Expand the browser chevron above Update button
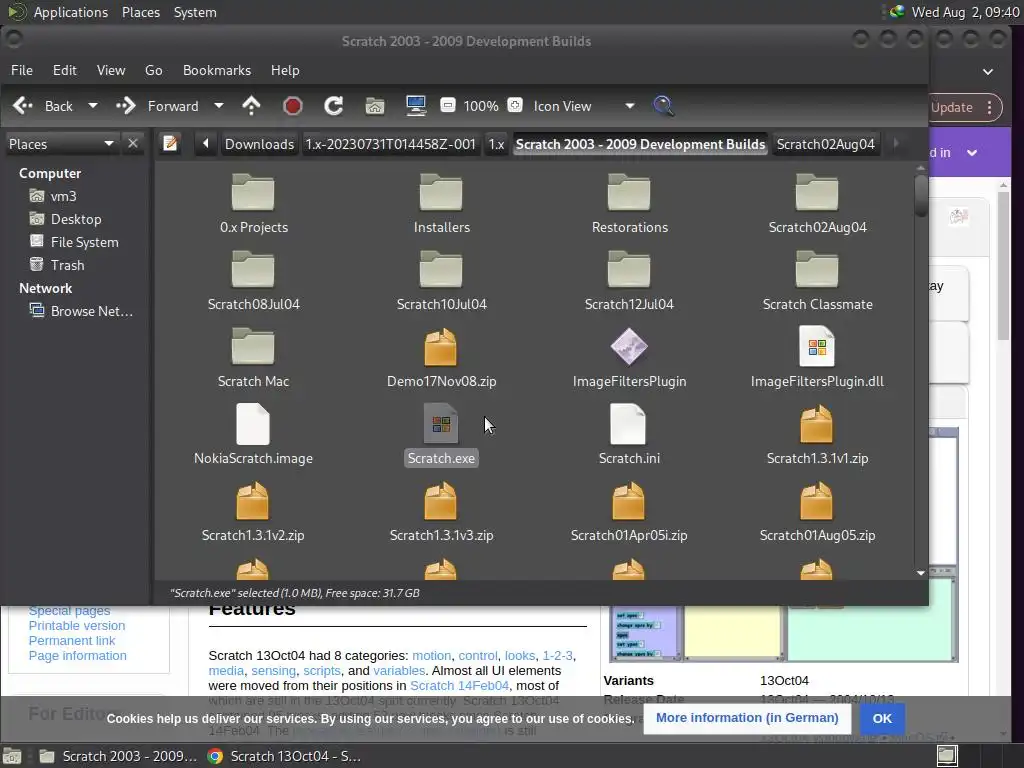This screenshot has width=1024, height=768. click(988, 72)
